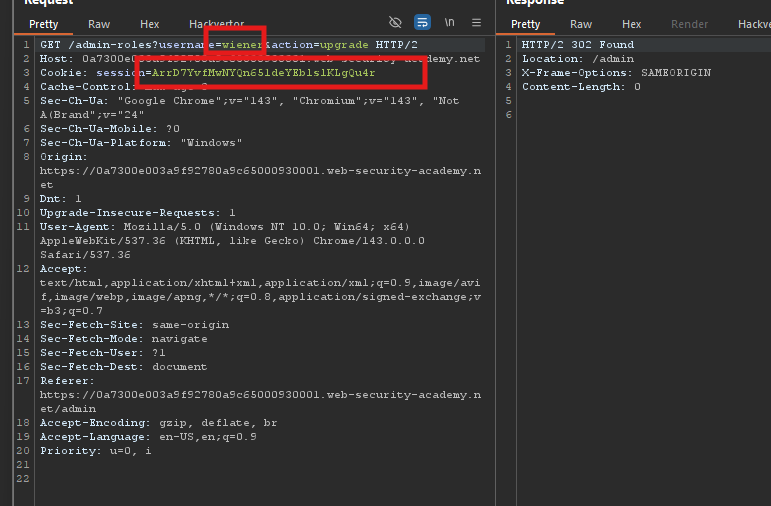Open the Request hamburger options menu
The width and height of the screenshot is (771, 506).
476,23
